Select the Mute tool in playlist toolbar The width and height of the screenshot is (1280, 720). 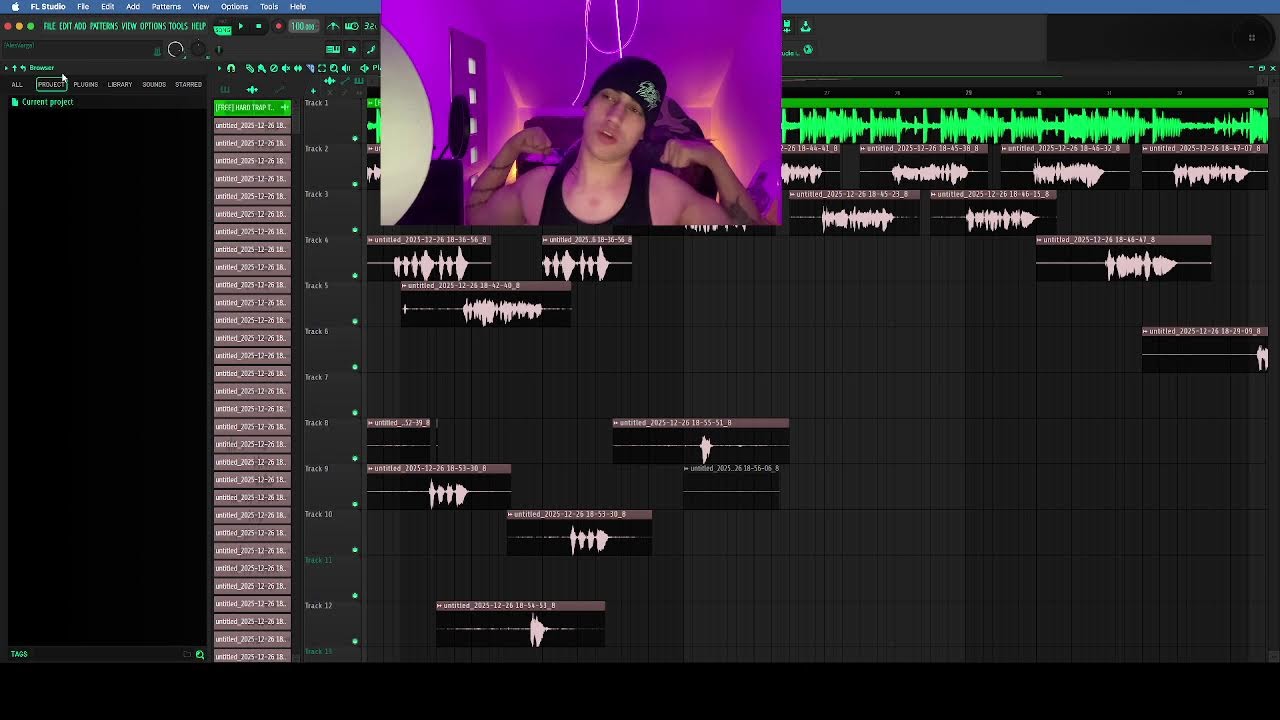point(286,68)
